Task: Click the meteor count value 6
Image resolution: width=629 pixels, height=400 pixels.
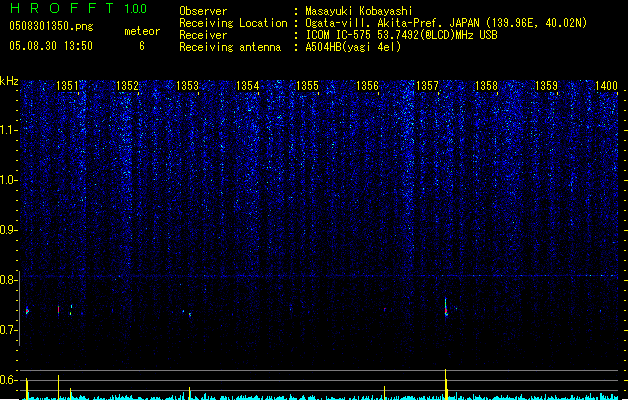Action: tap(142, 46)
